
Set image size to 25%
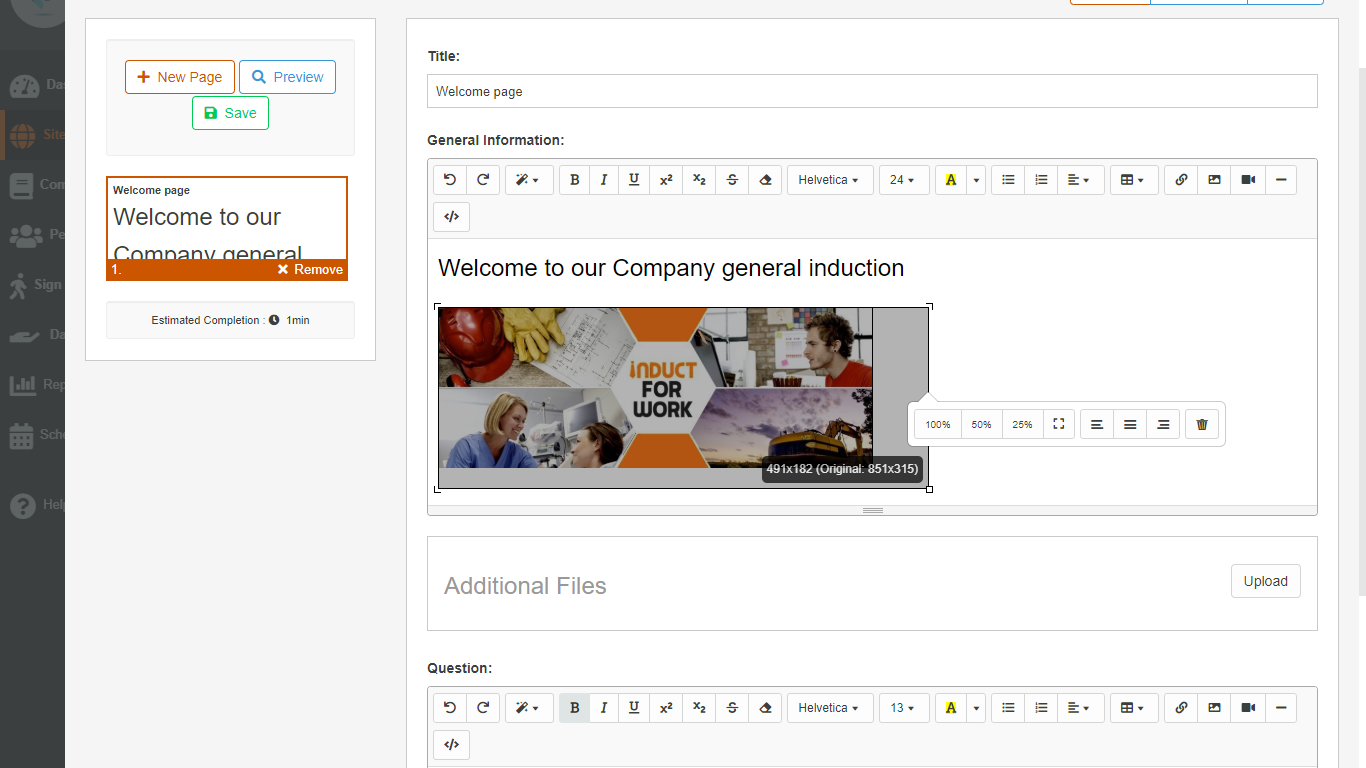tap(1022, 424)
